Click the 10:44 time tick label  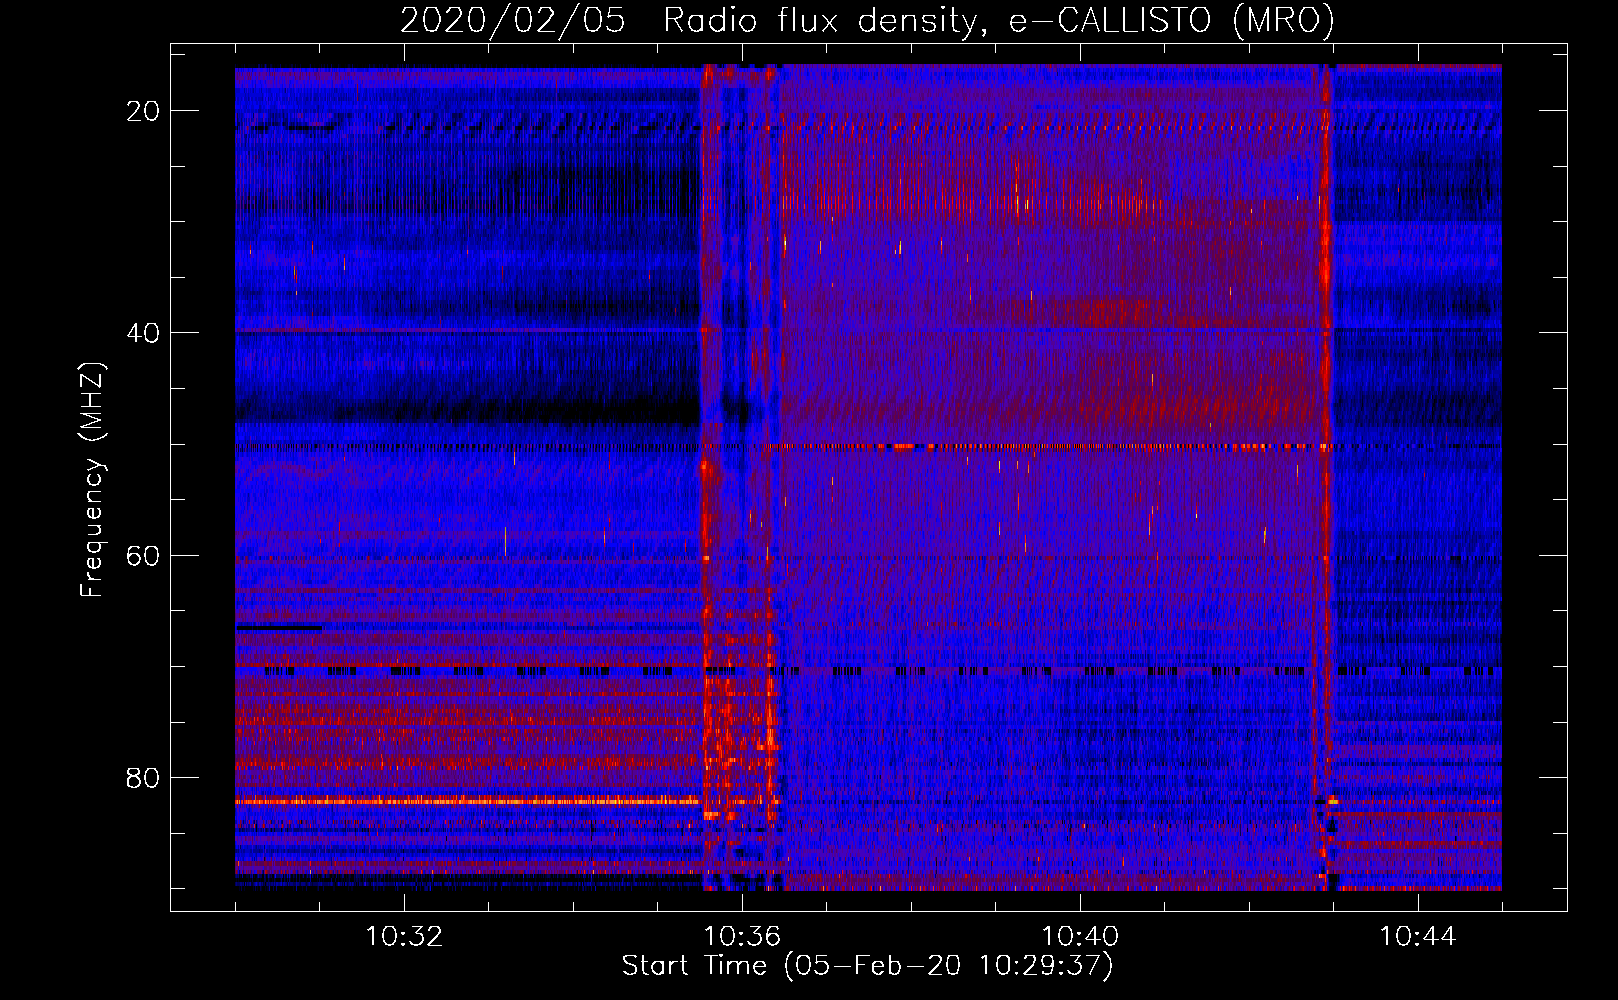coord(1418,937)
